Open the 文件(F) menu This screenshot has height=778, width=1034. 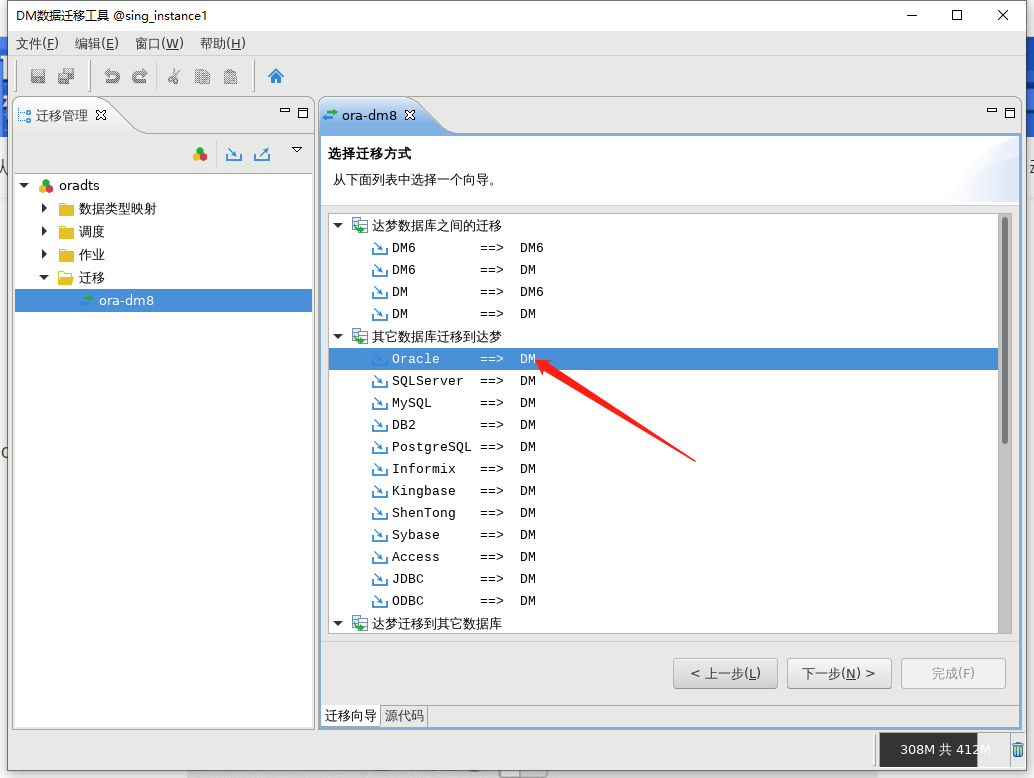(37, 44)
